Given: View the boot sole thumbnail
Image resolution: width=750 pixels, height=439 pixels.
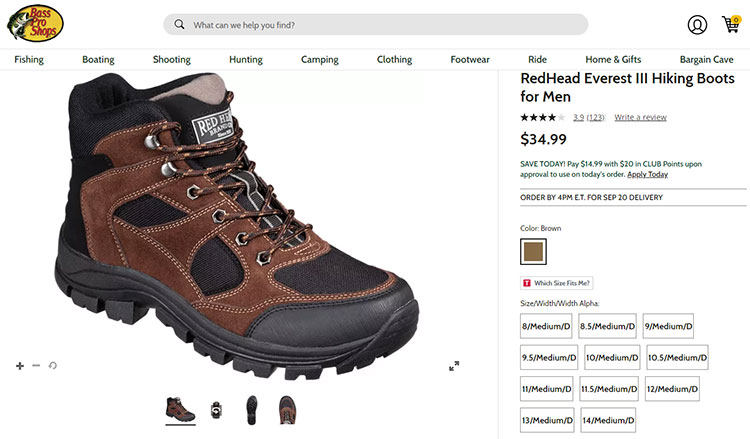Looking at the screenshot, I should [x=251, y=409].
